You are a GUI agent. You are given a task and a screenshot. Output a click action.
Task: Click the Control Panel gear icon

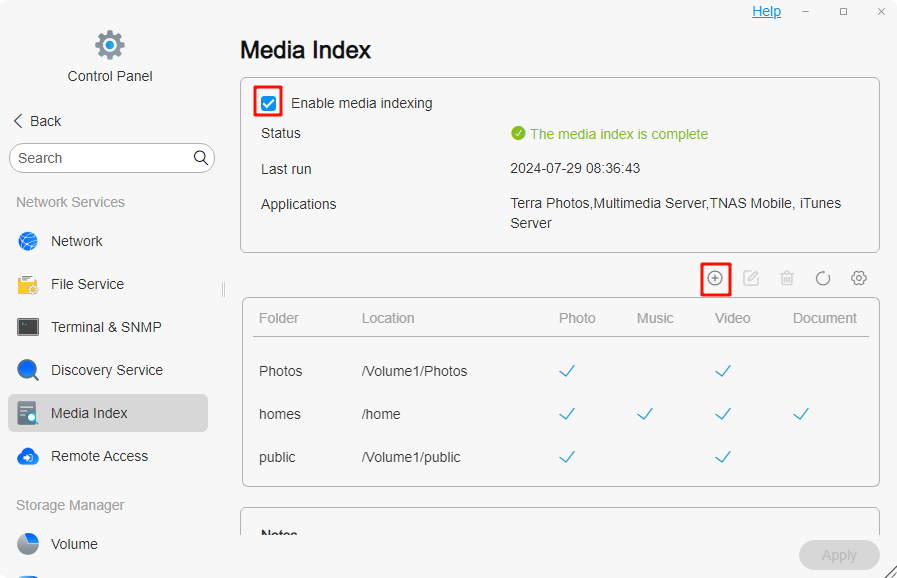[110, 45]
